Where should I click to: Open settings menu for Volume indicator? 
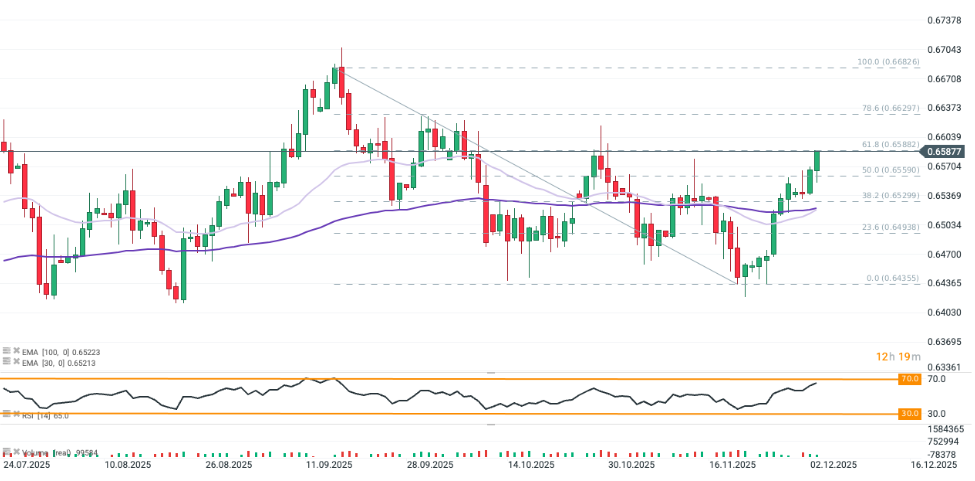[x=6, y=452]
